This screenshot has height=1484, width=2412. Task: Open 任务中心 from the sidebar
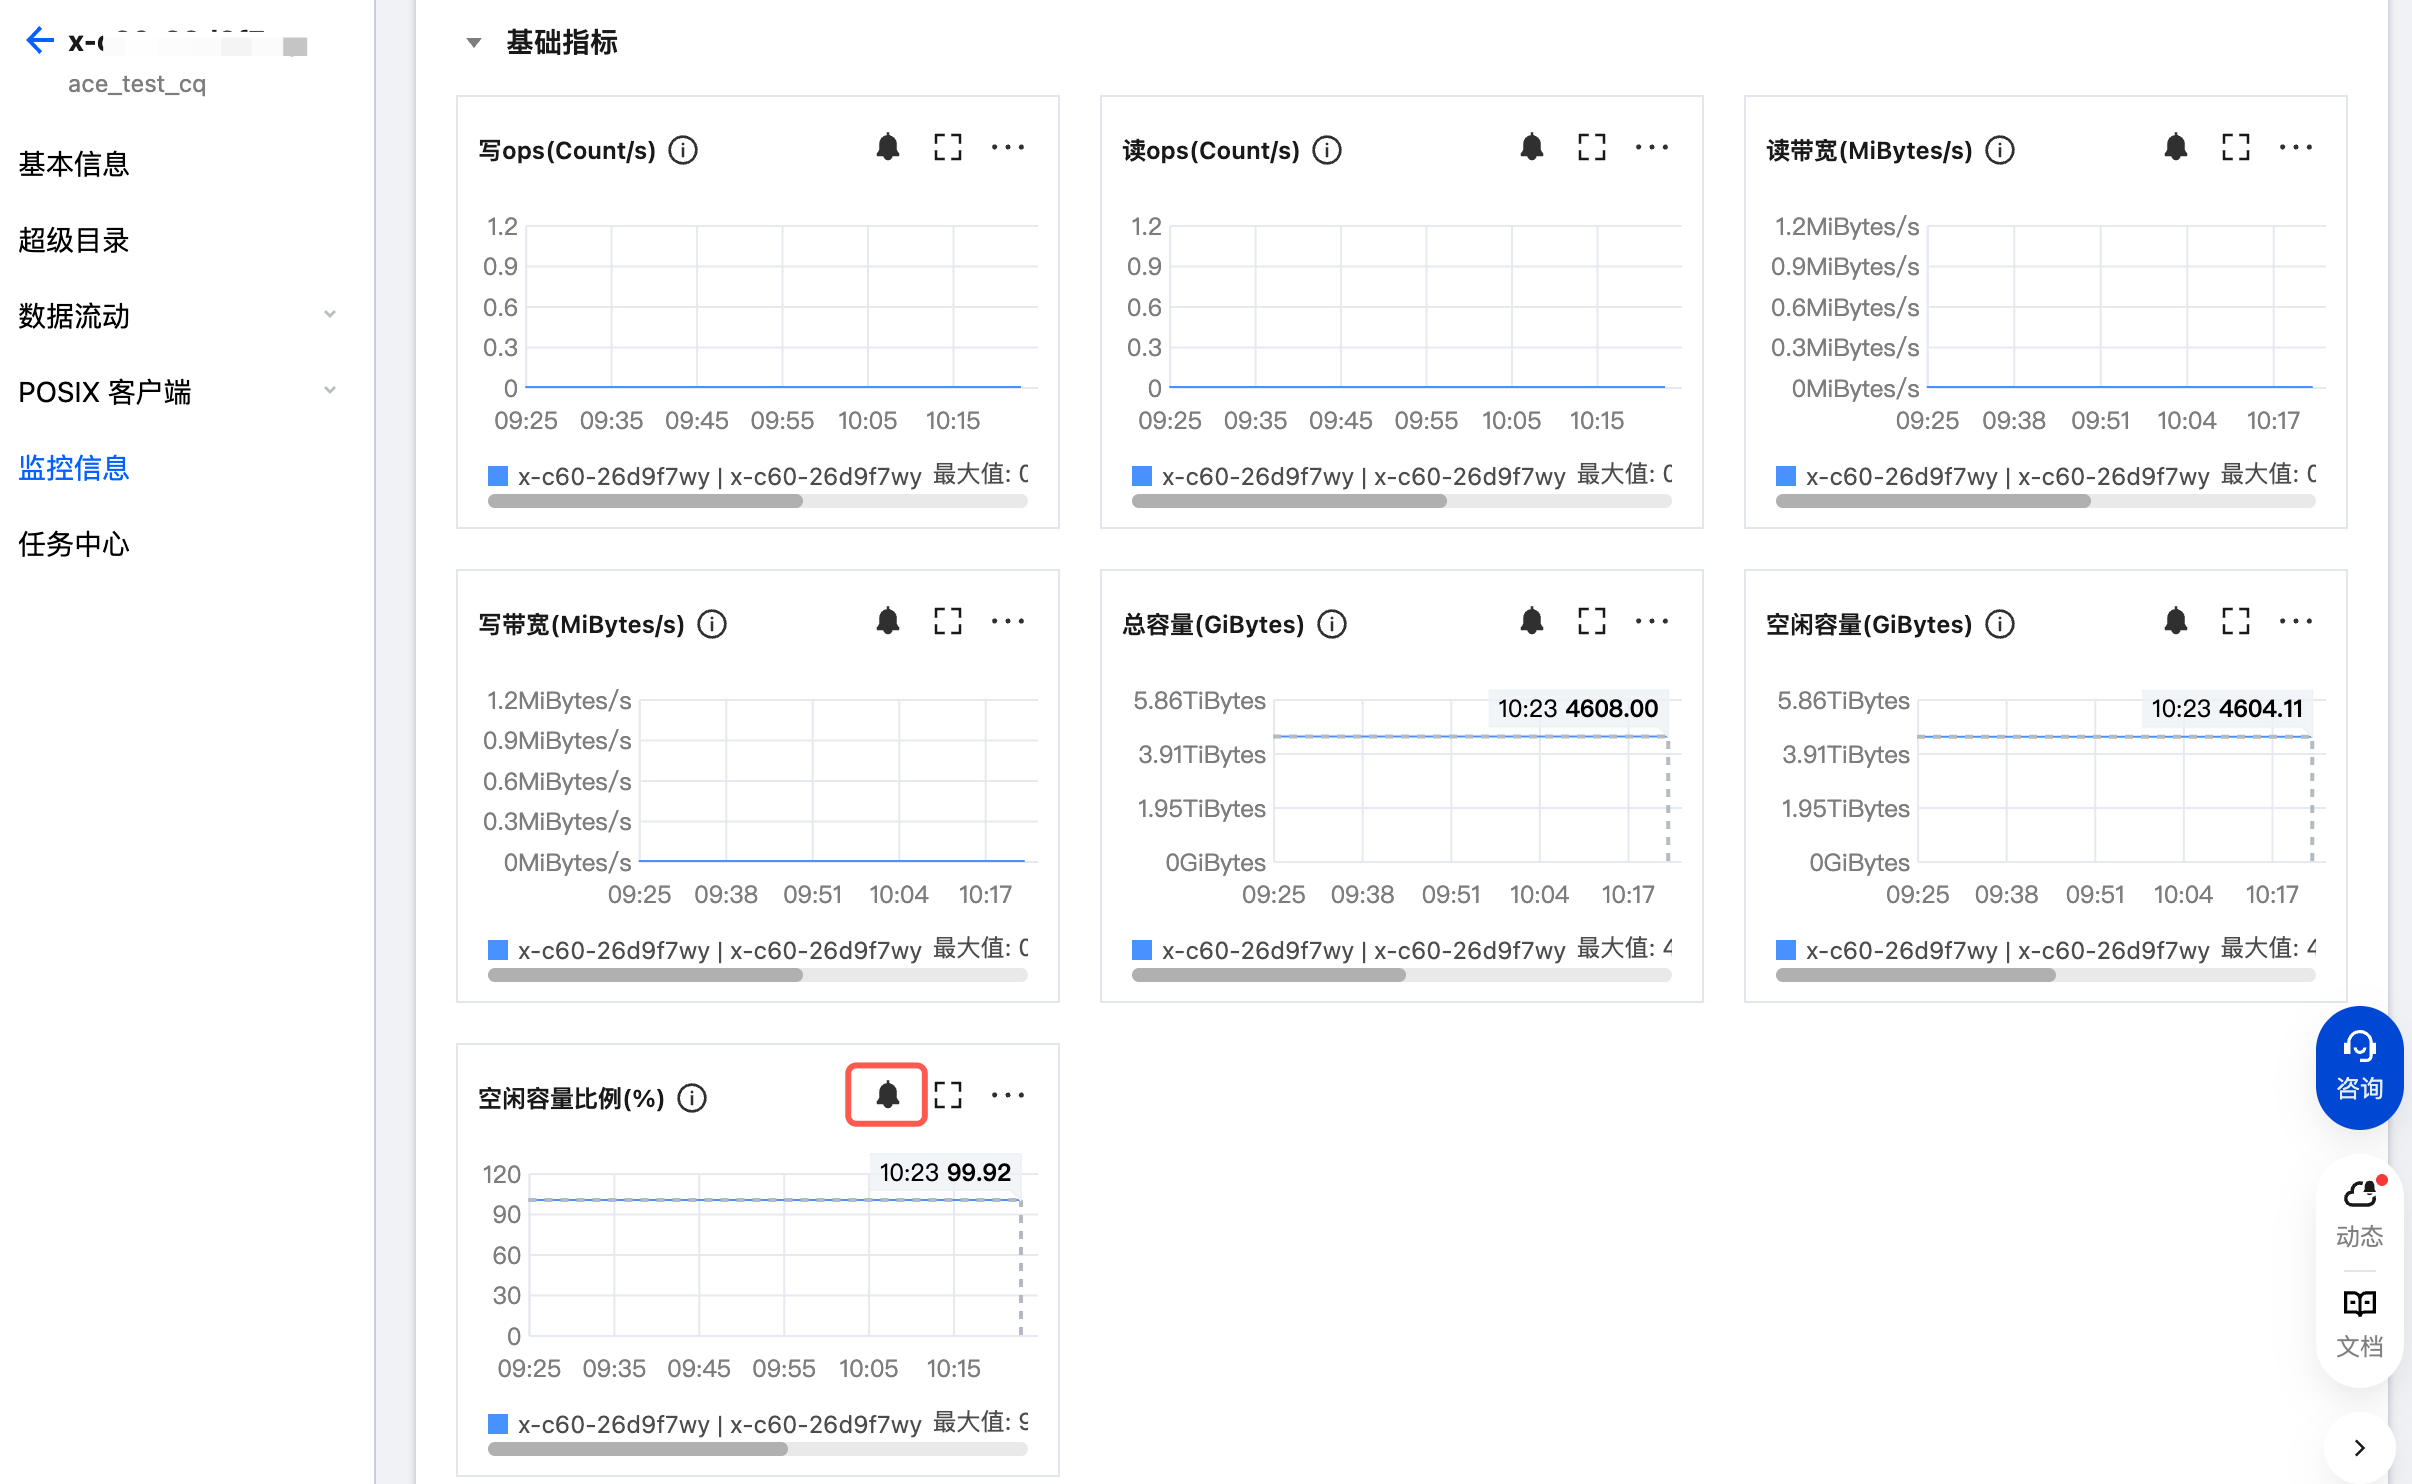[74, 544]
